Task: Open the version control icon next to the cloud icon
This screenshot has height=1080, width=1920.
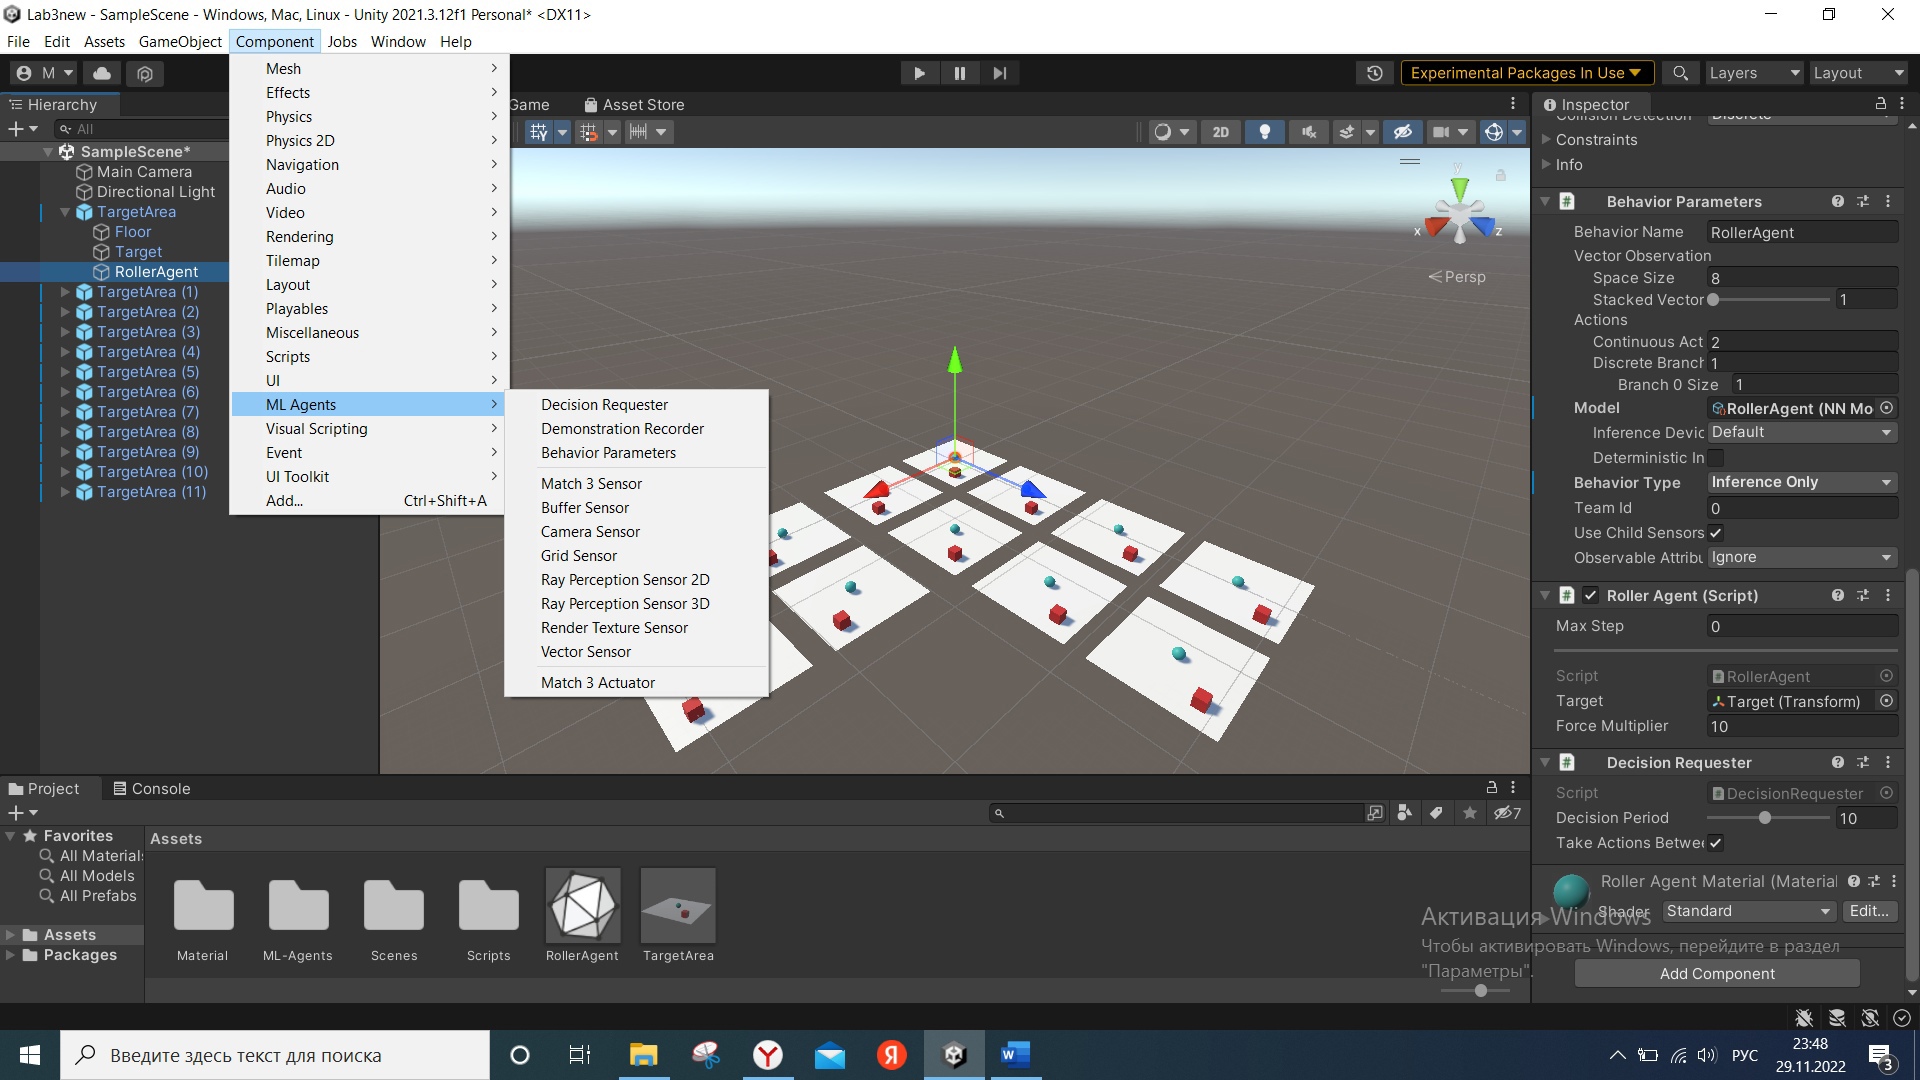Action: pos(145,73)
